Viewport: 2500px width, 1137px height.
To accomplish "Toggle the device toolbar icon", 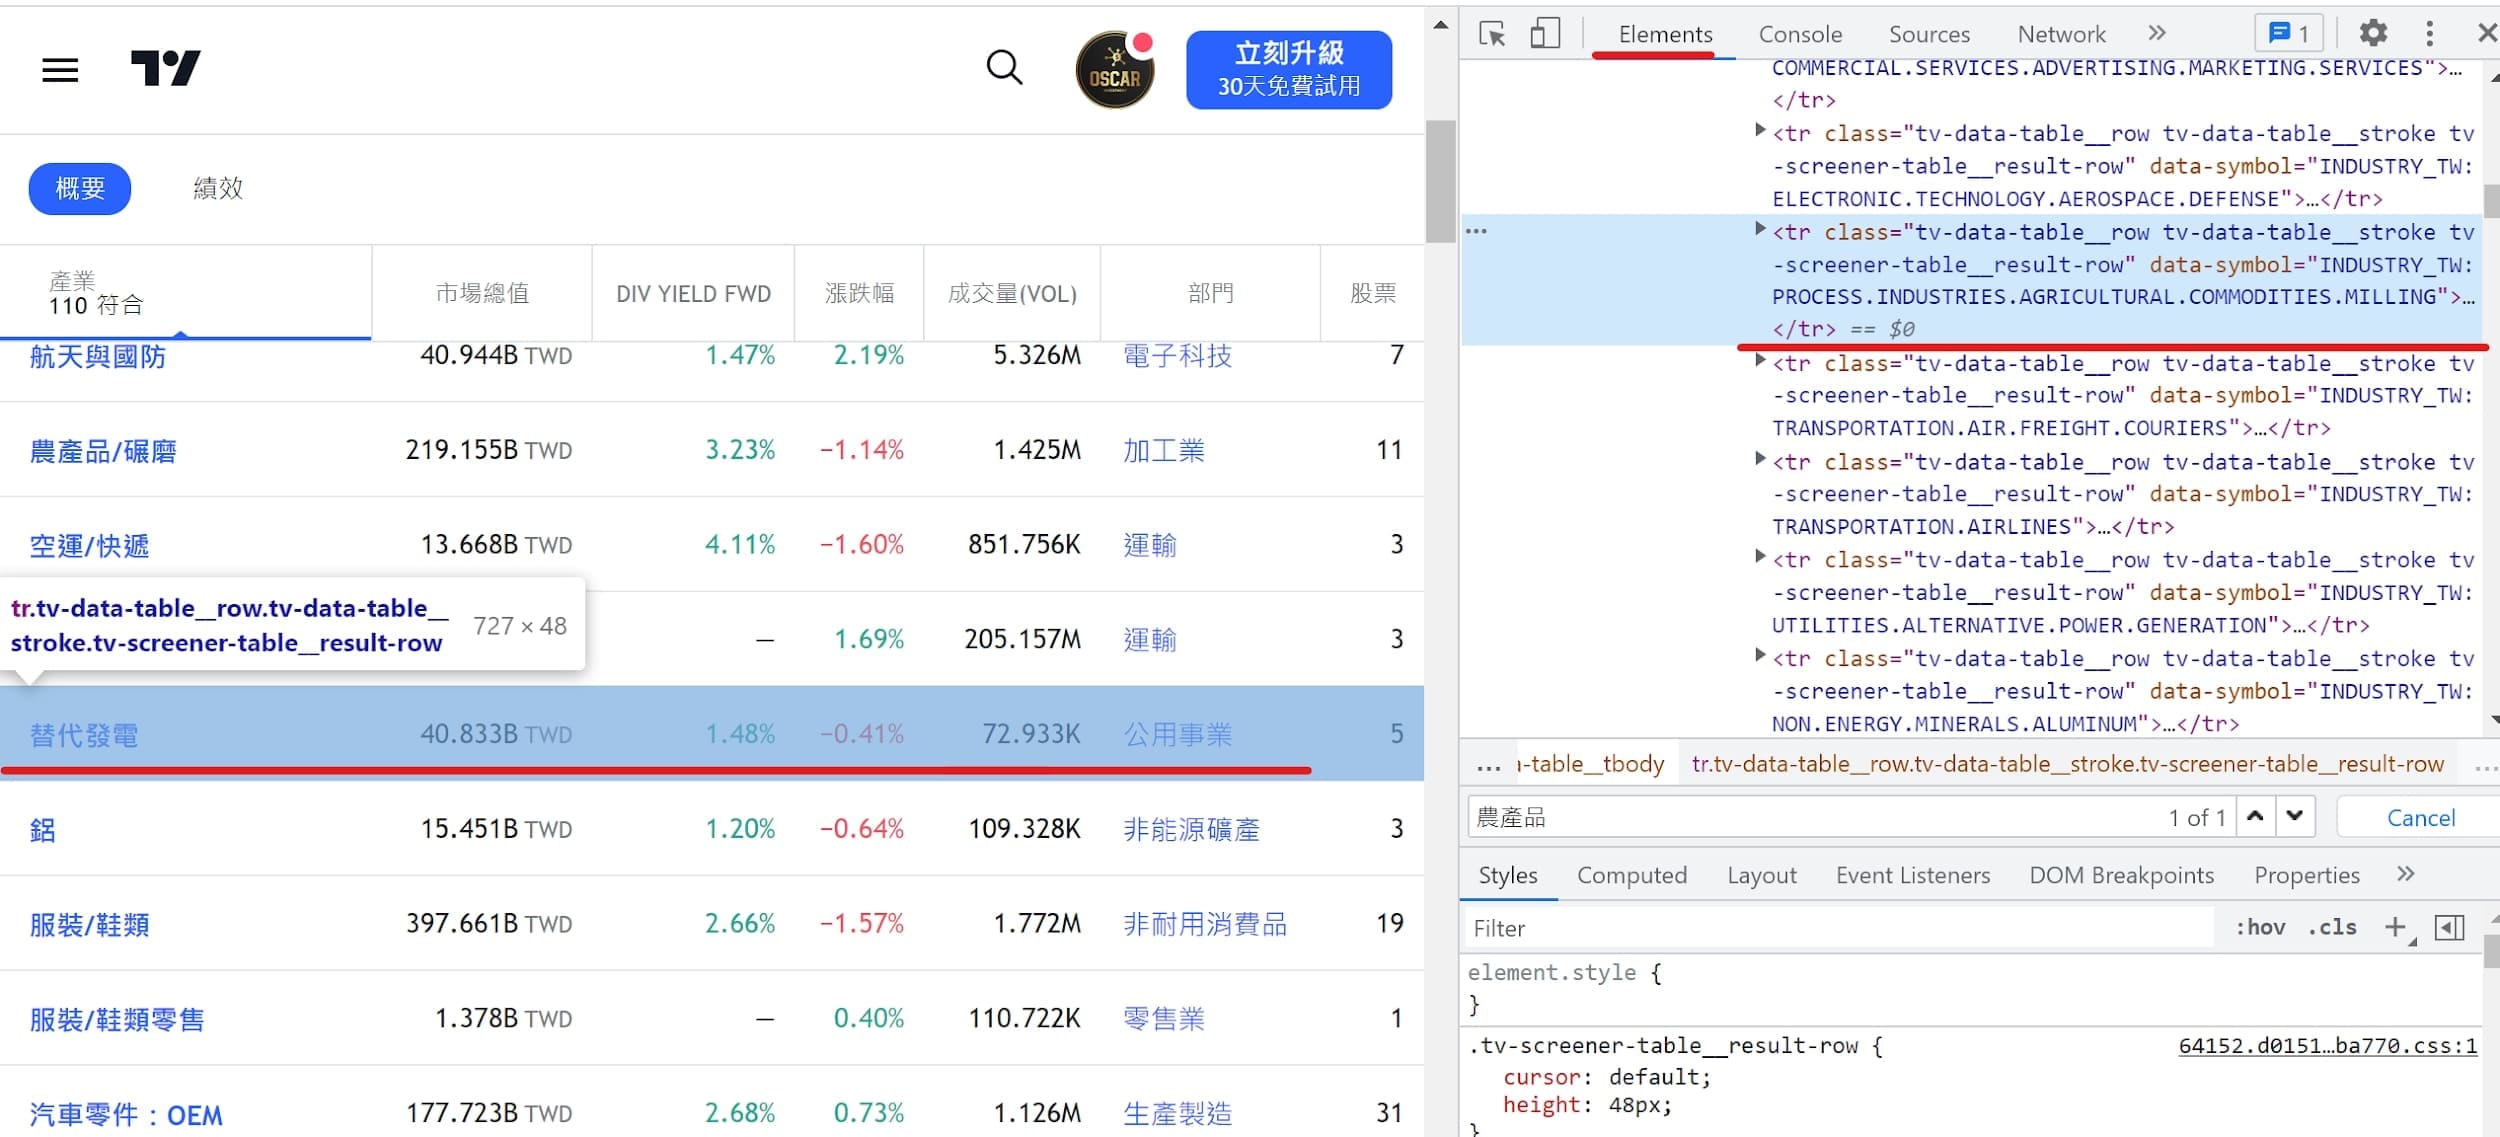I will tap(1545, 34).
